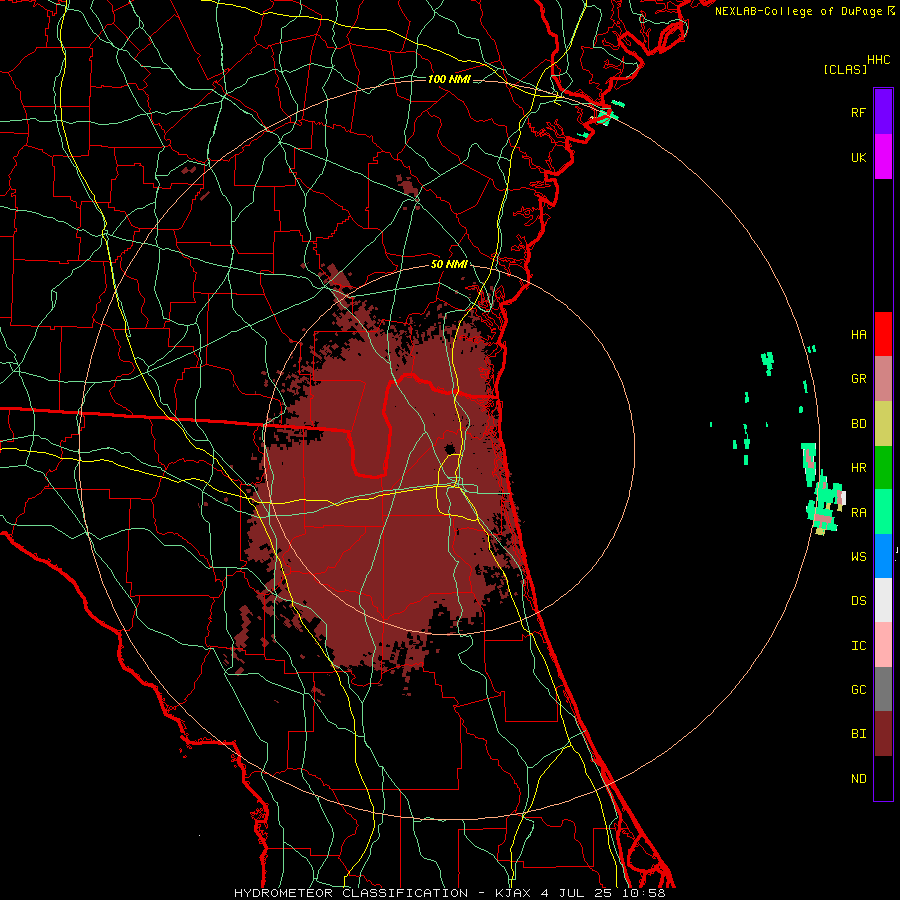Click the WS legend label
Screen dimensions: 900x900
click(x=858, y=556)
